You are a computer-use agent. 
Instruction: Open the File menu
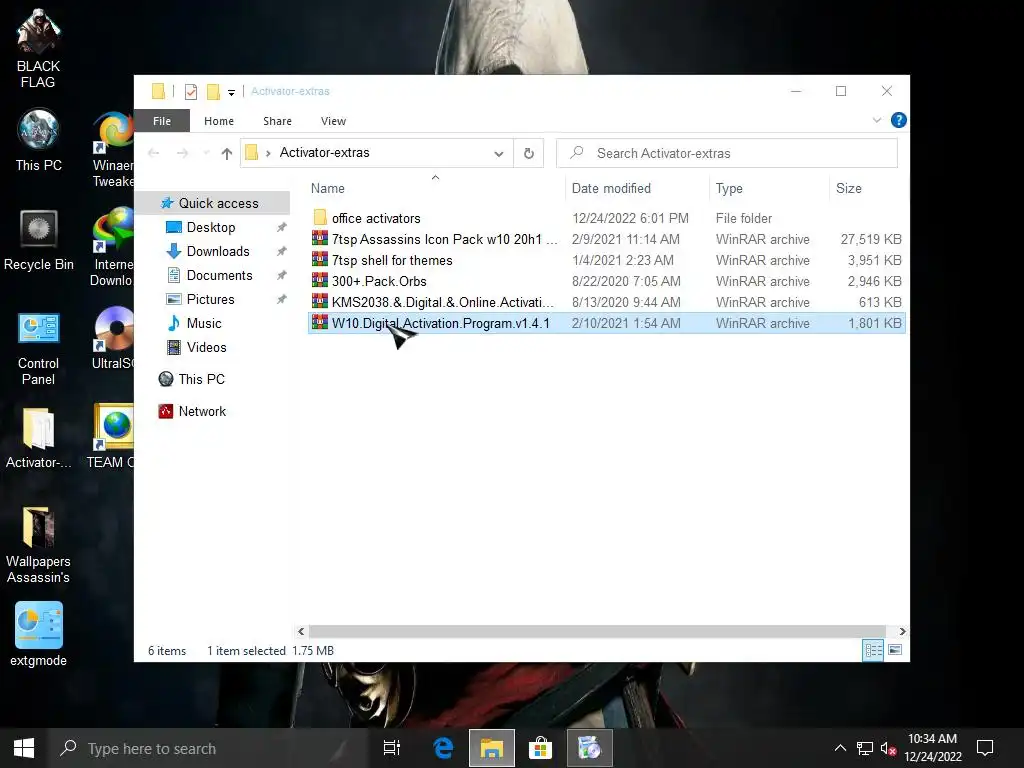(x=162, y=121)
